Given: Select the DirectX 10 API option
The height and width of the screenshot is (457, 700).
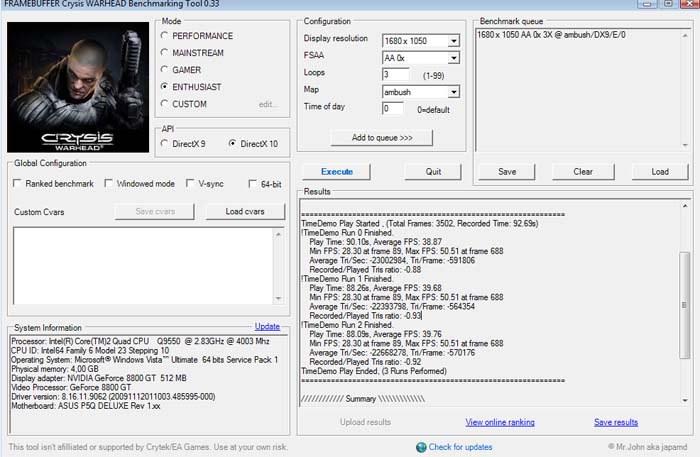Looking at the screenshot, I should [x=232, y=143].
